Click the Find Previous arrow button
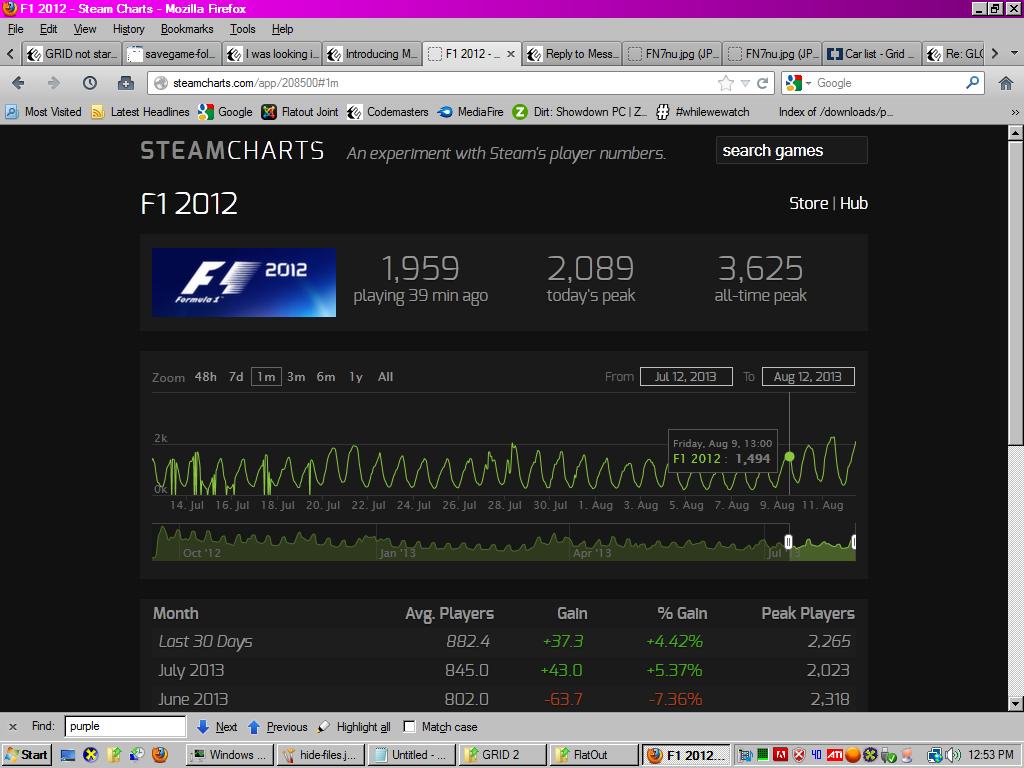 [x=277, y=727]
